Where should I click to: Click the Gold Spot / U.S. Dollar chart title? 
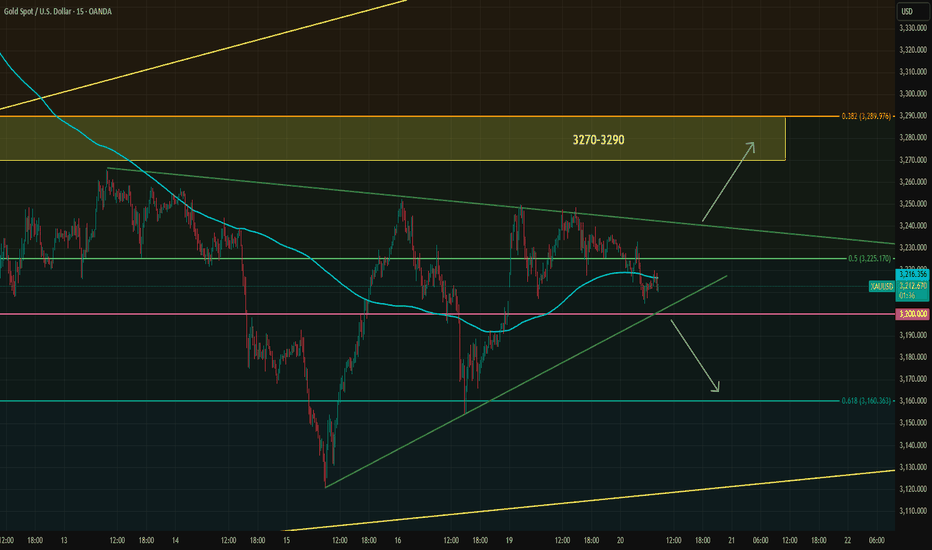pos(58,11)
